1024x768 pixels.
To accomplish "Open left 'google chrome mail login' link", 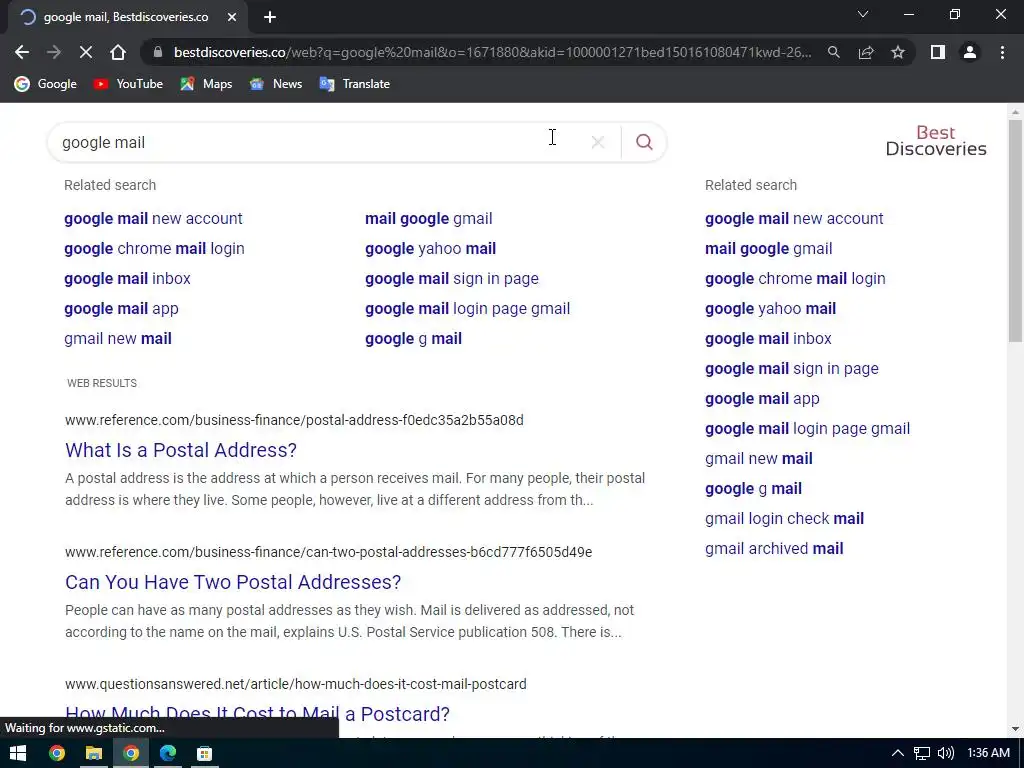I will pos(154,248).
